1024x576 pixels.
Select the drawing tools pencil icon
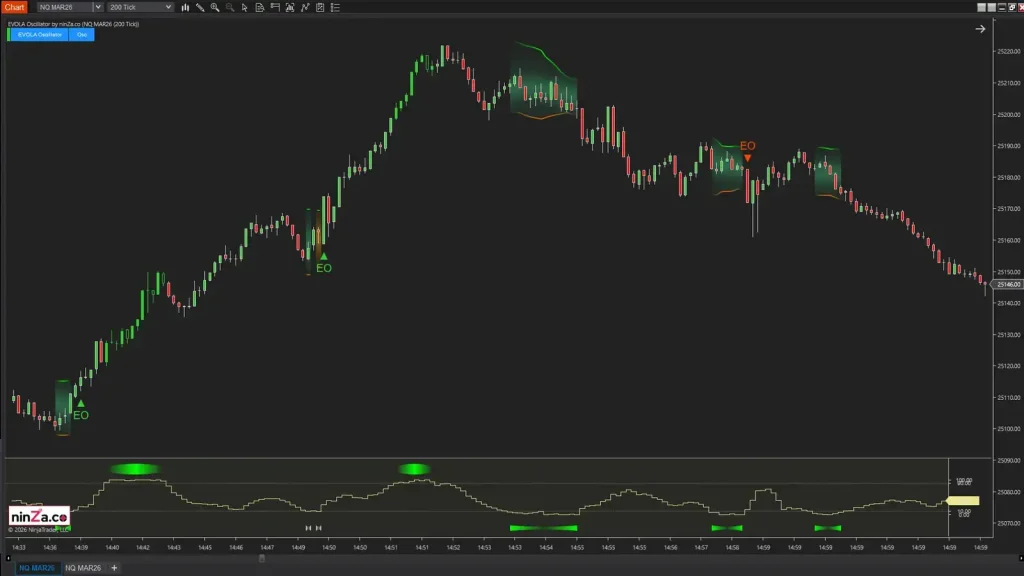point(200,7)
